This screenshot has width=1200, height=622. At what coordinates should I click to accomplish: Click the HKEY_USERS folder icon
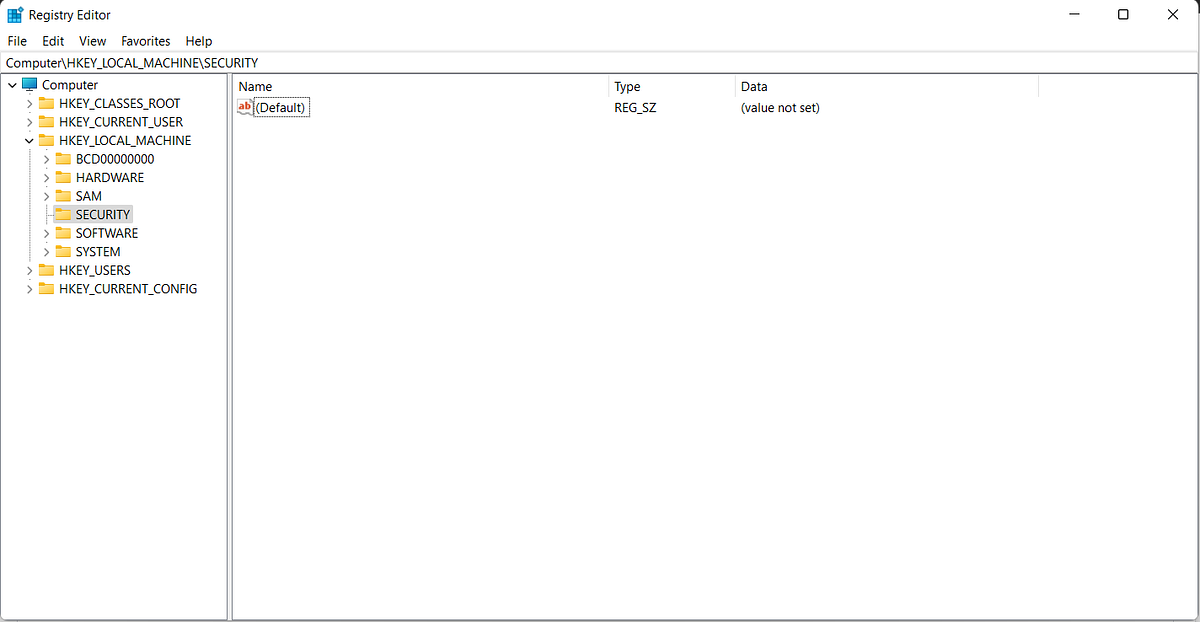(x=47, y=270)
